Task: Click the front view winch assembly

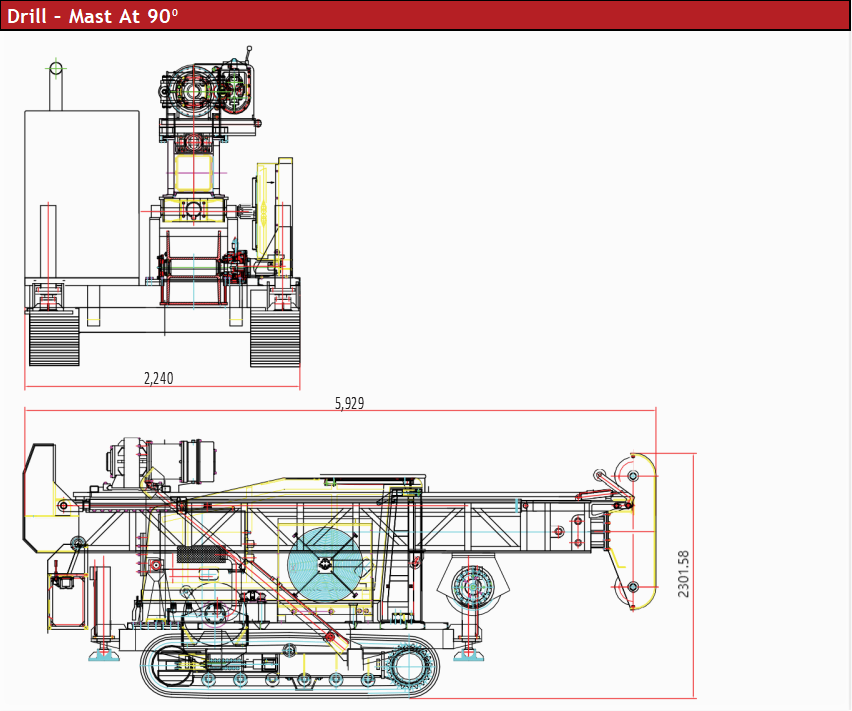Action: pos(197,268)
